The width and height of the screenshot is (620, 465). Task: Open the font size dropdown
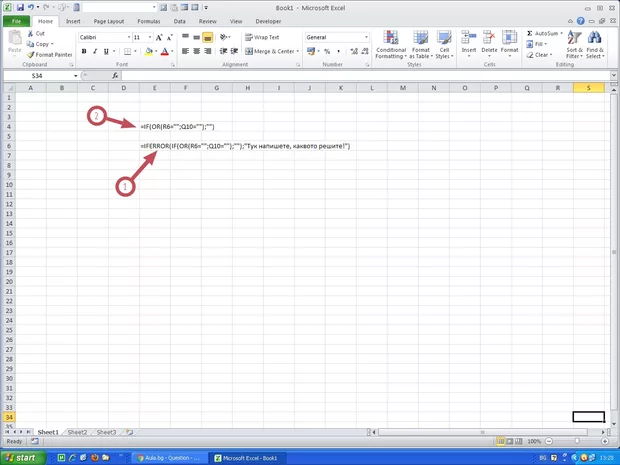[150, 37]
